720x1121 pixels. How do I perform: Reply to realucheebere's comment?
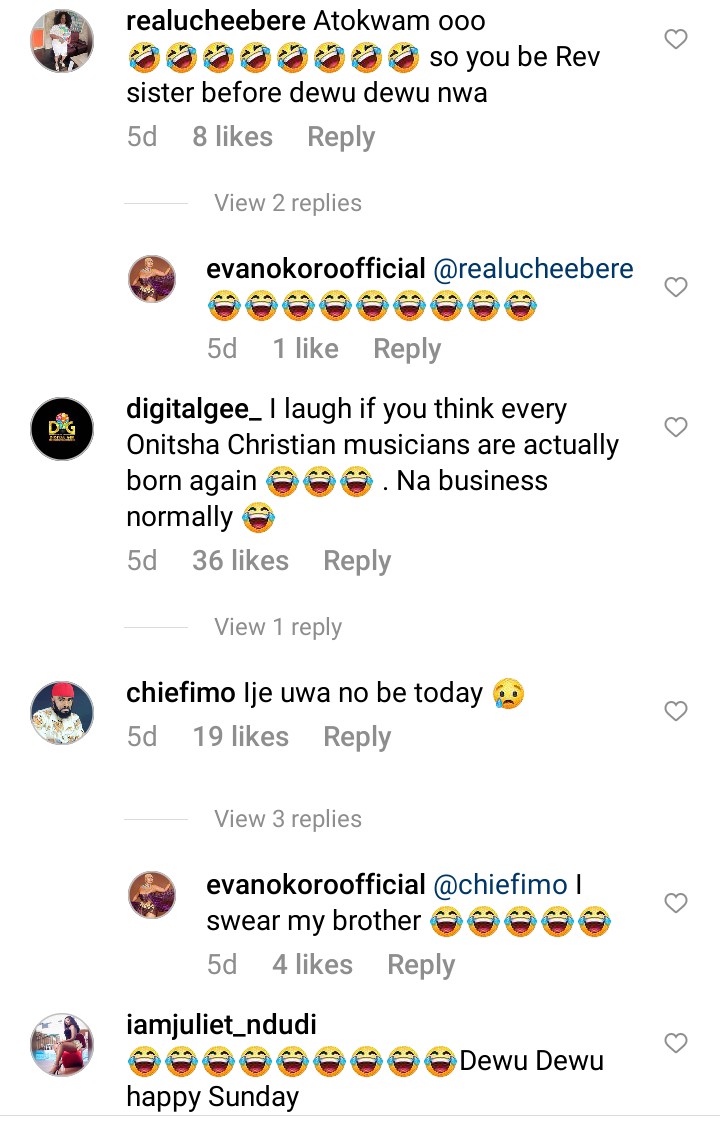[x=341, y=137]
